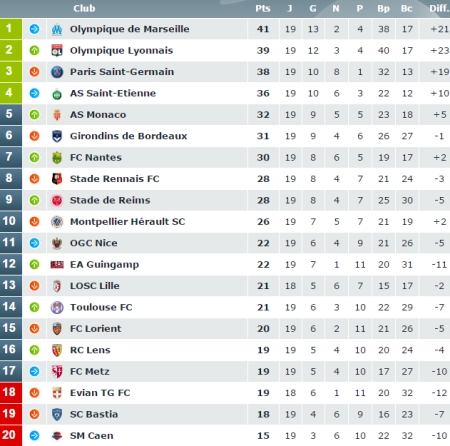The image size is (450, 446).
Task: Click the AS Saint-Etienne green logo
Action: [57, 94]
